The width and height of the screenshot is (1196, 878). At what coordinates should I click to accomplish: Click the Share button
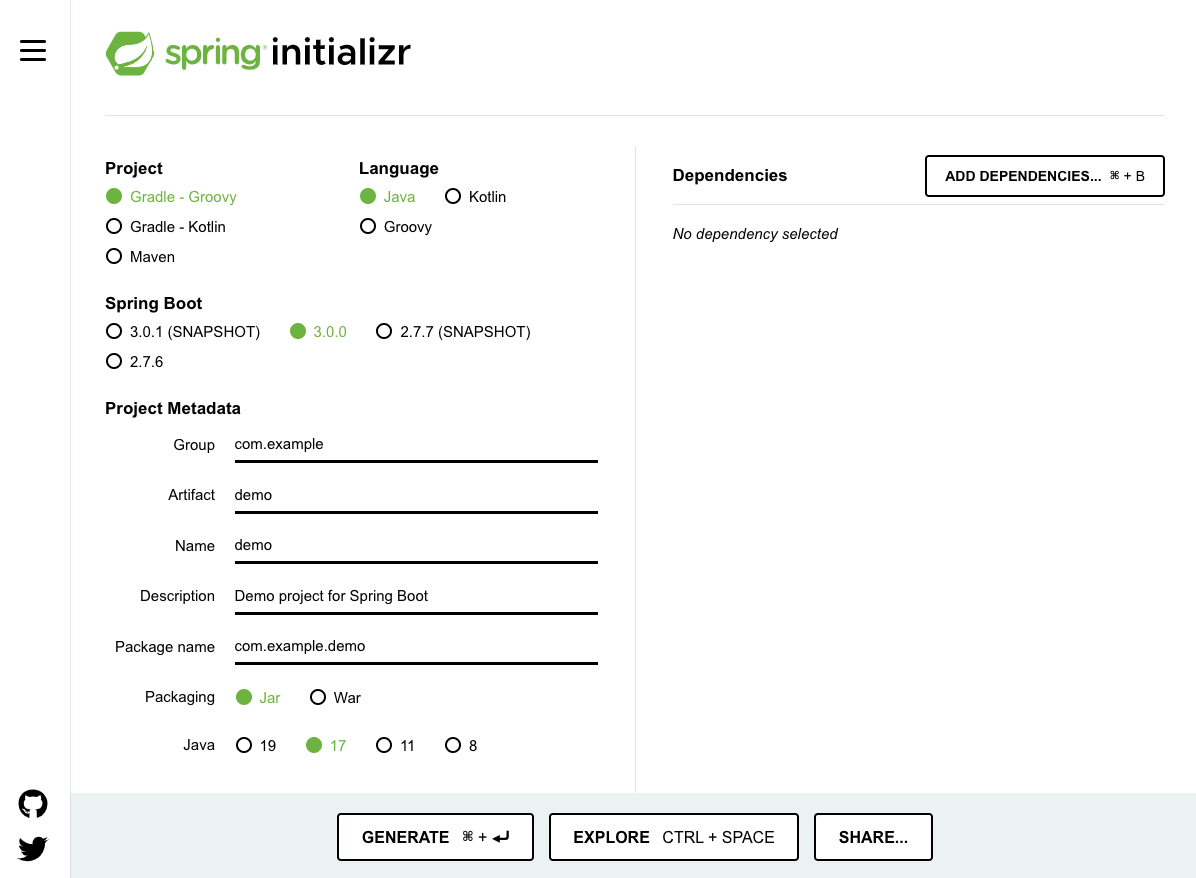pyautogui.click(x=873, y=837)
